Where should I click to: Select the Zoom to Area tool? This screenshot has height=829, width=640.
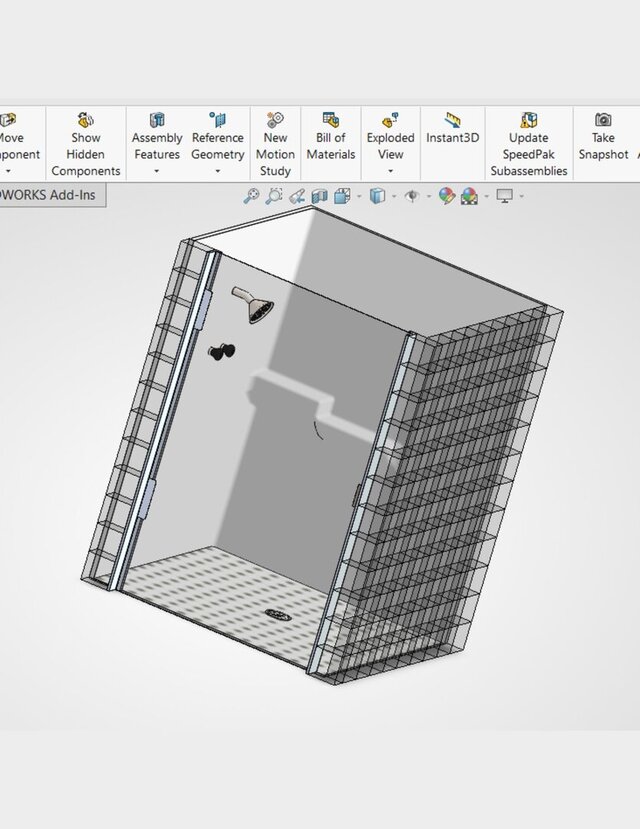[x=274, y=196]
